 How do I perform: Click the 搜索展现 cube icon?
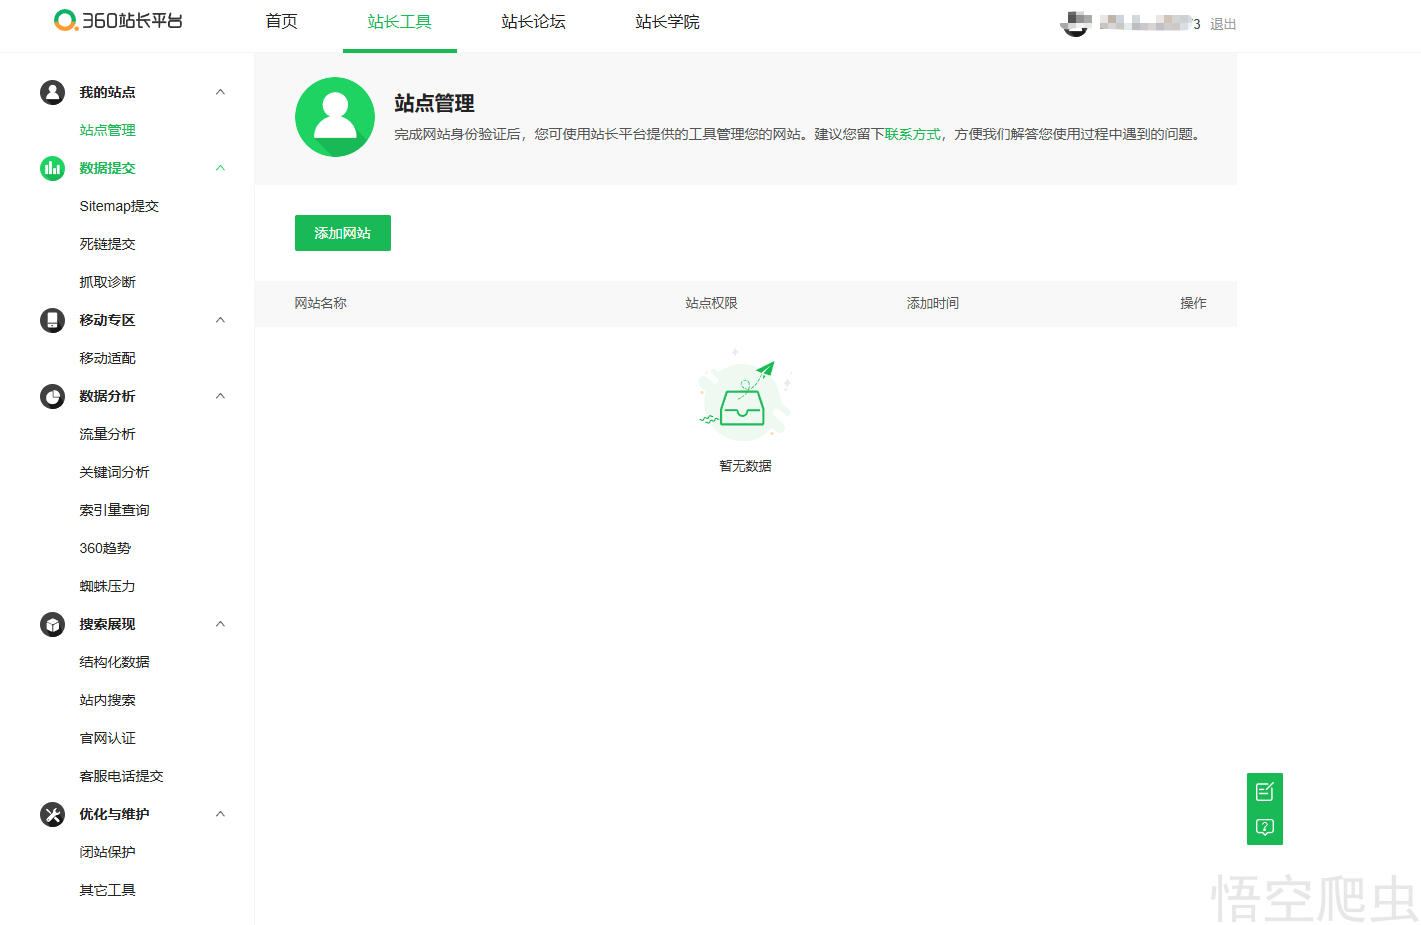click(x=52, y=624)
